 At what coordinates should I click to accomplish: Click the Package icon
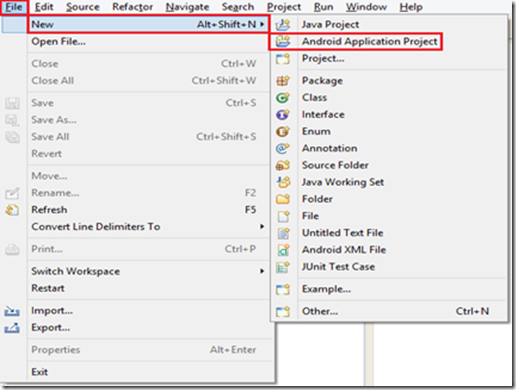point(283,81)
